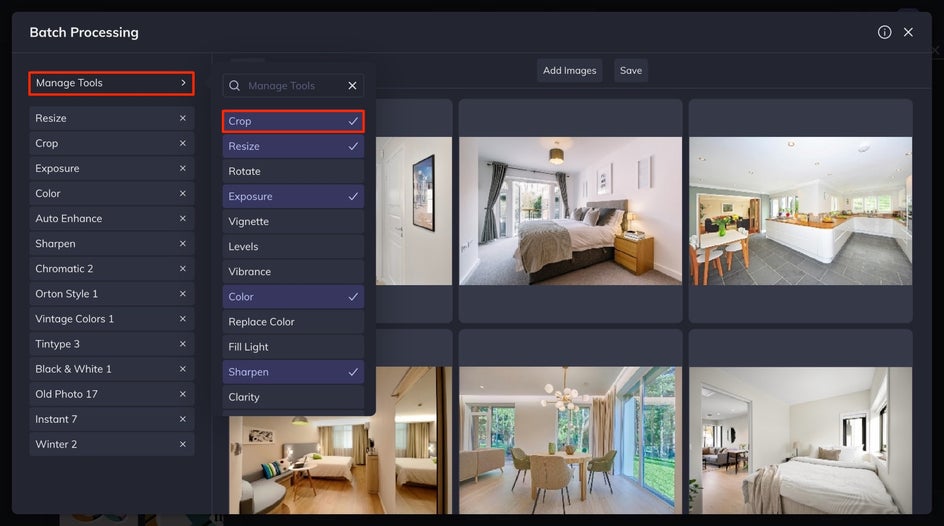Screen dimensions: 944x526
Task: Remove the Vintage Colors 1 entry
Action: [182, 318]
